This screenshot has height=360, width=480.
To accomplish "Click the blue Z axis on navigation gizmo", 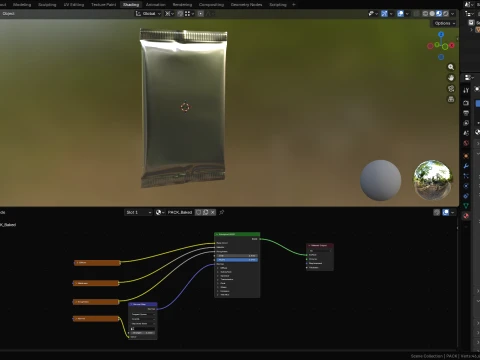I will (441, 34).
